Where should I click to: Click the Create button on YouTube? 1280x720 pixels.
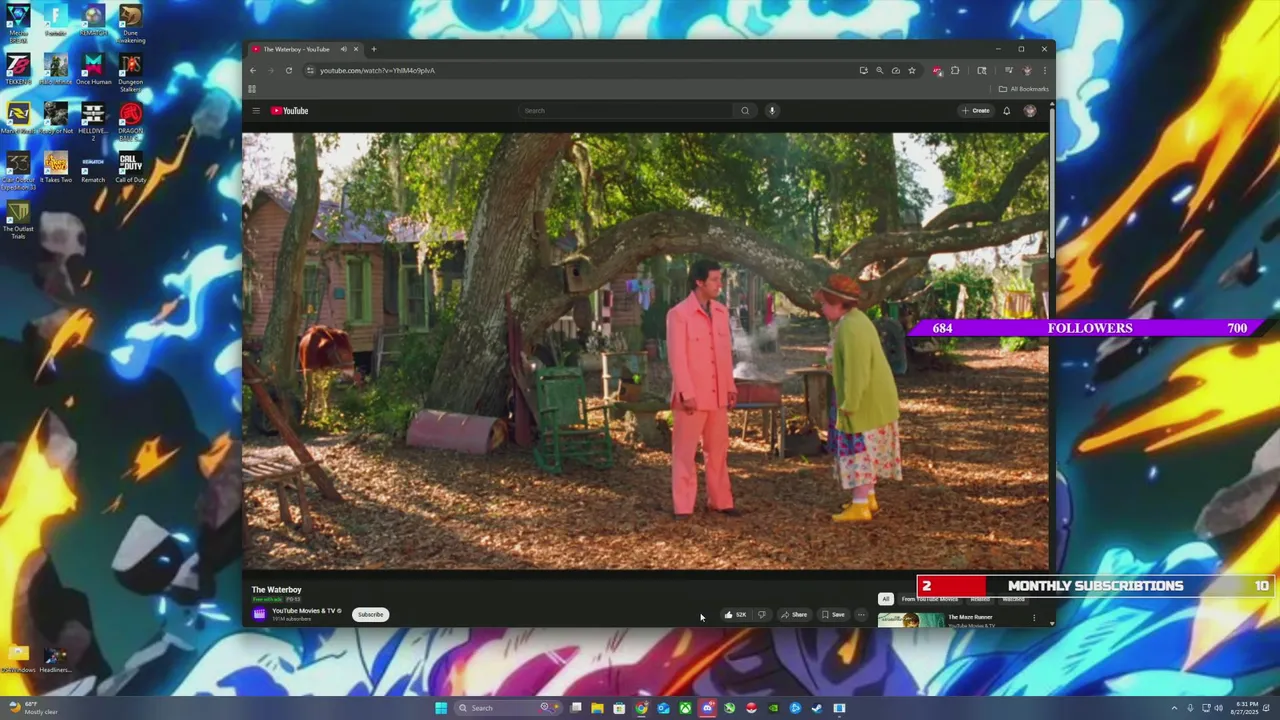point(975,111)
